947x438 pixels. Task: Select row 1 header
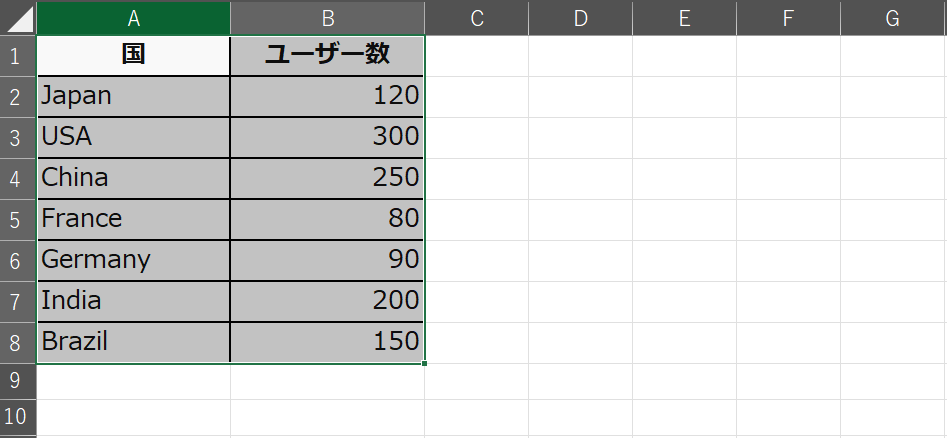[x=18, y=56]
